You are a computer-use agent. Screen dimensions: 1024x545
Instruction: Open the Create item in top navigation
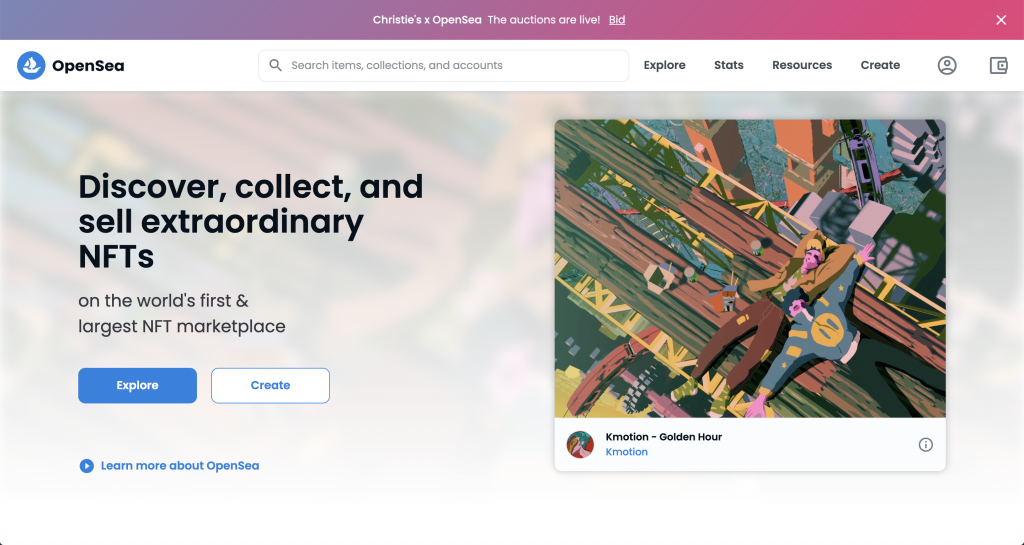880,65
